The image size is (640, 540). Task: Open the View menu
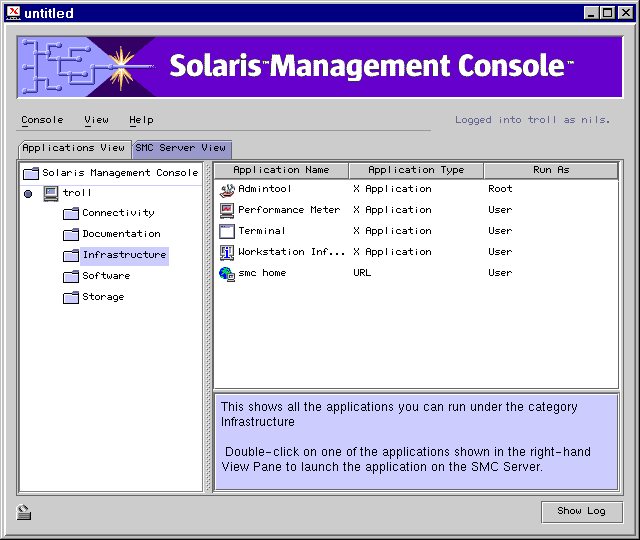(96, 120)
